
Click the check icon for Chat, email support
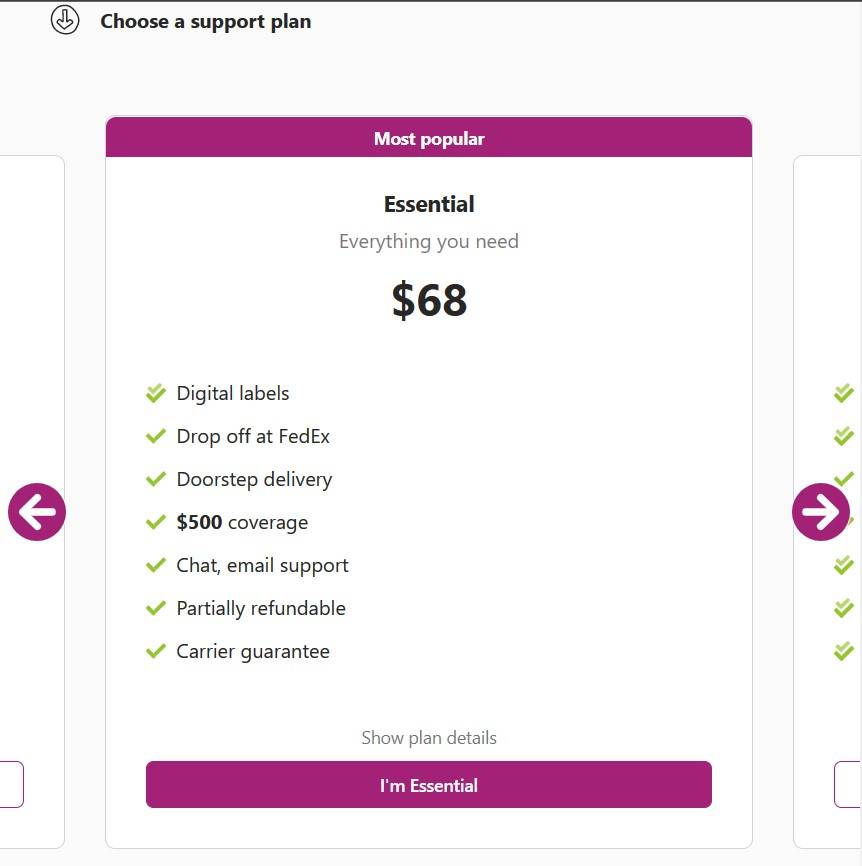156,566
